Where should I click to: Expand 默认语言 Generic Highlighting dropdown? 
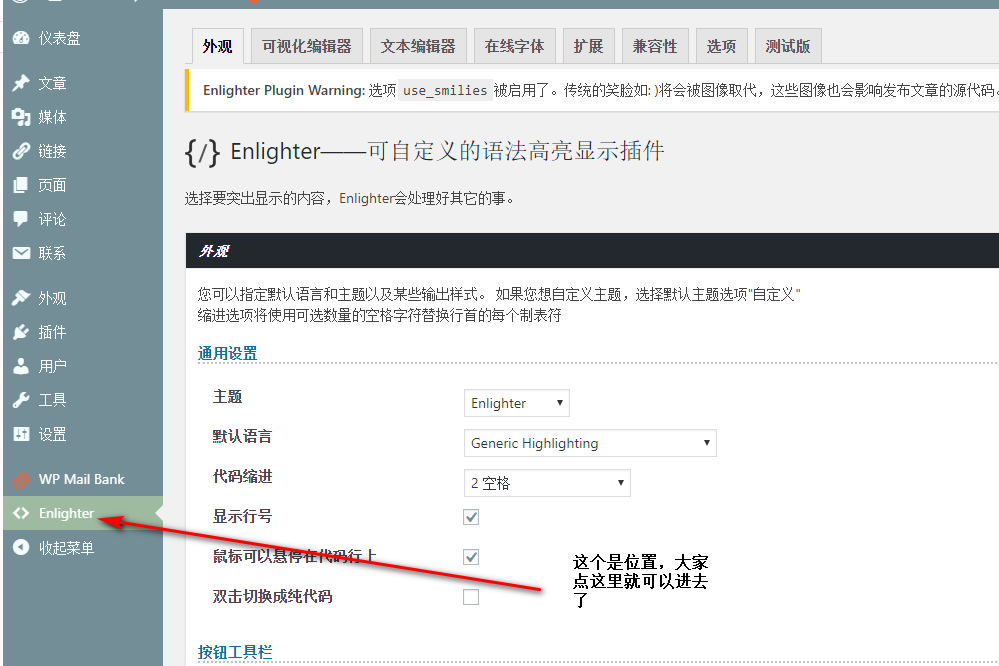coord(590,443)
